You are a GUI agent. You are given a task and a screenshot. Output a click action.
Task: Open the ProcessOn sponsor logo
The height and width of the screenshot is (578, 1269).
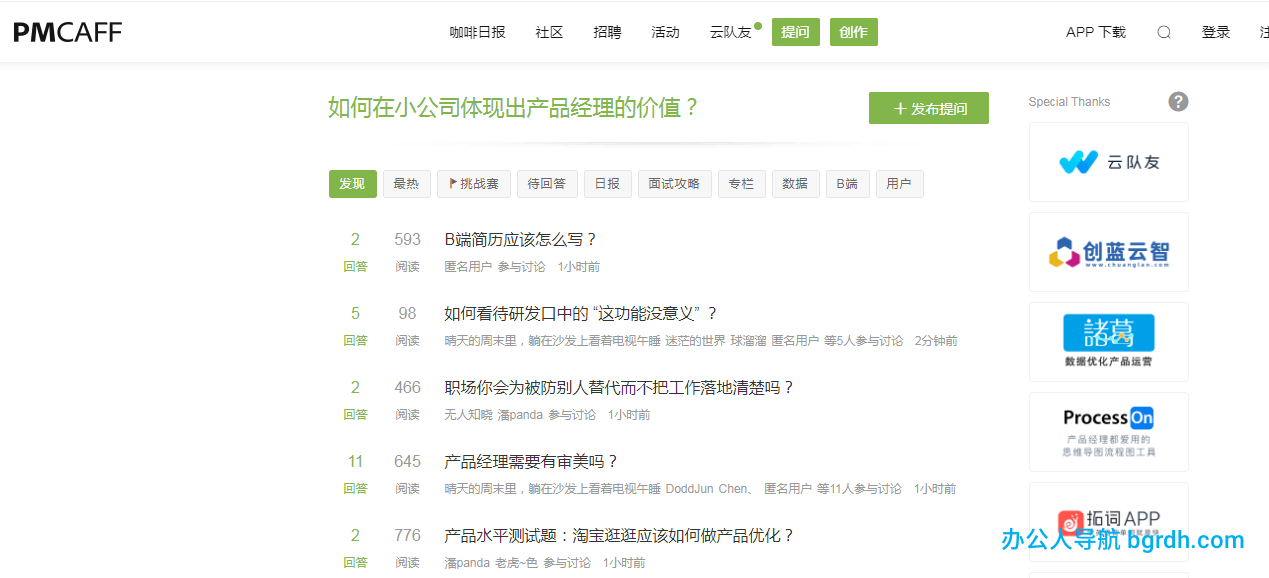[1108, 431]
